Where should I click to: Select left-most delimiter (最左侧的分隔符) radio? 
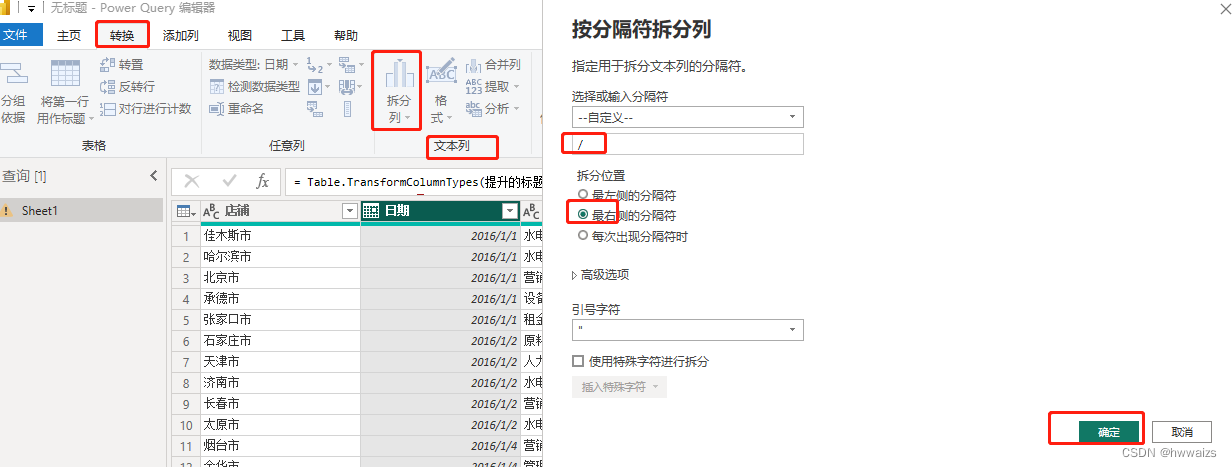point(583,196)
